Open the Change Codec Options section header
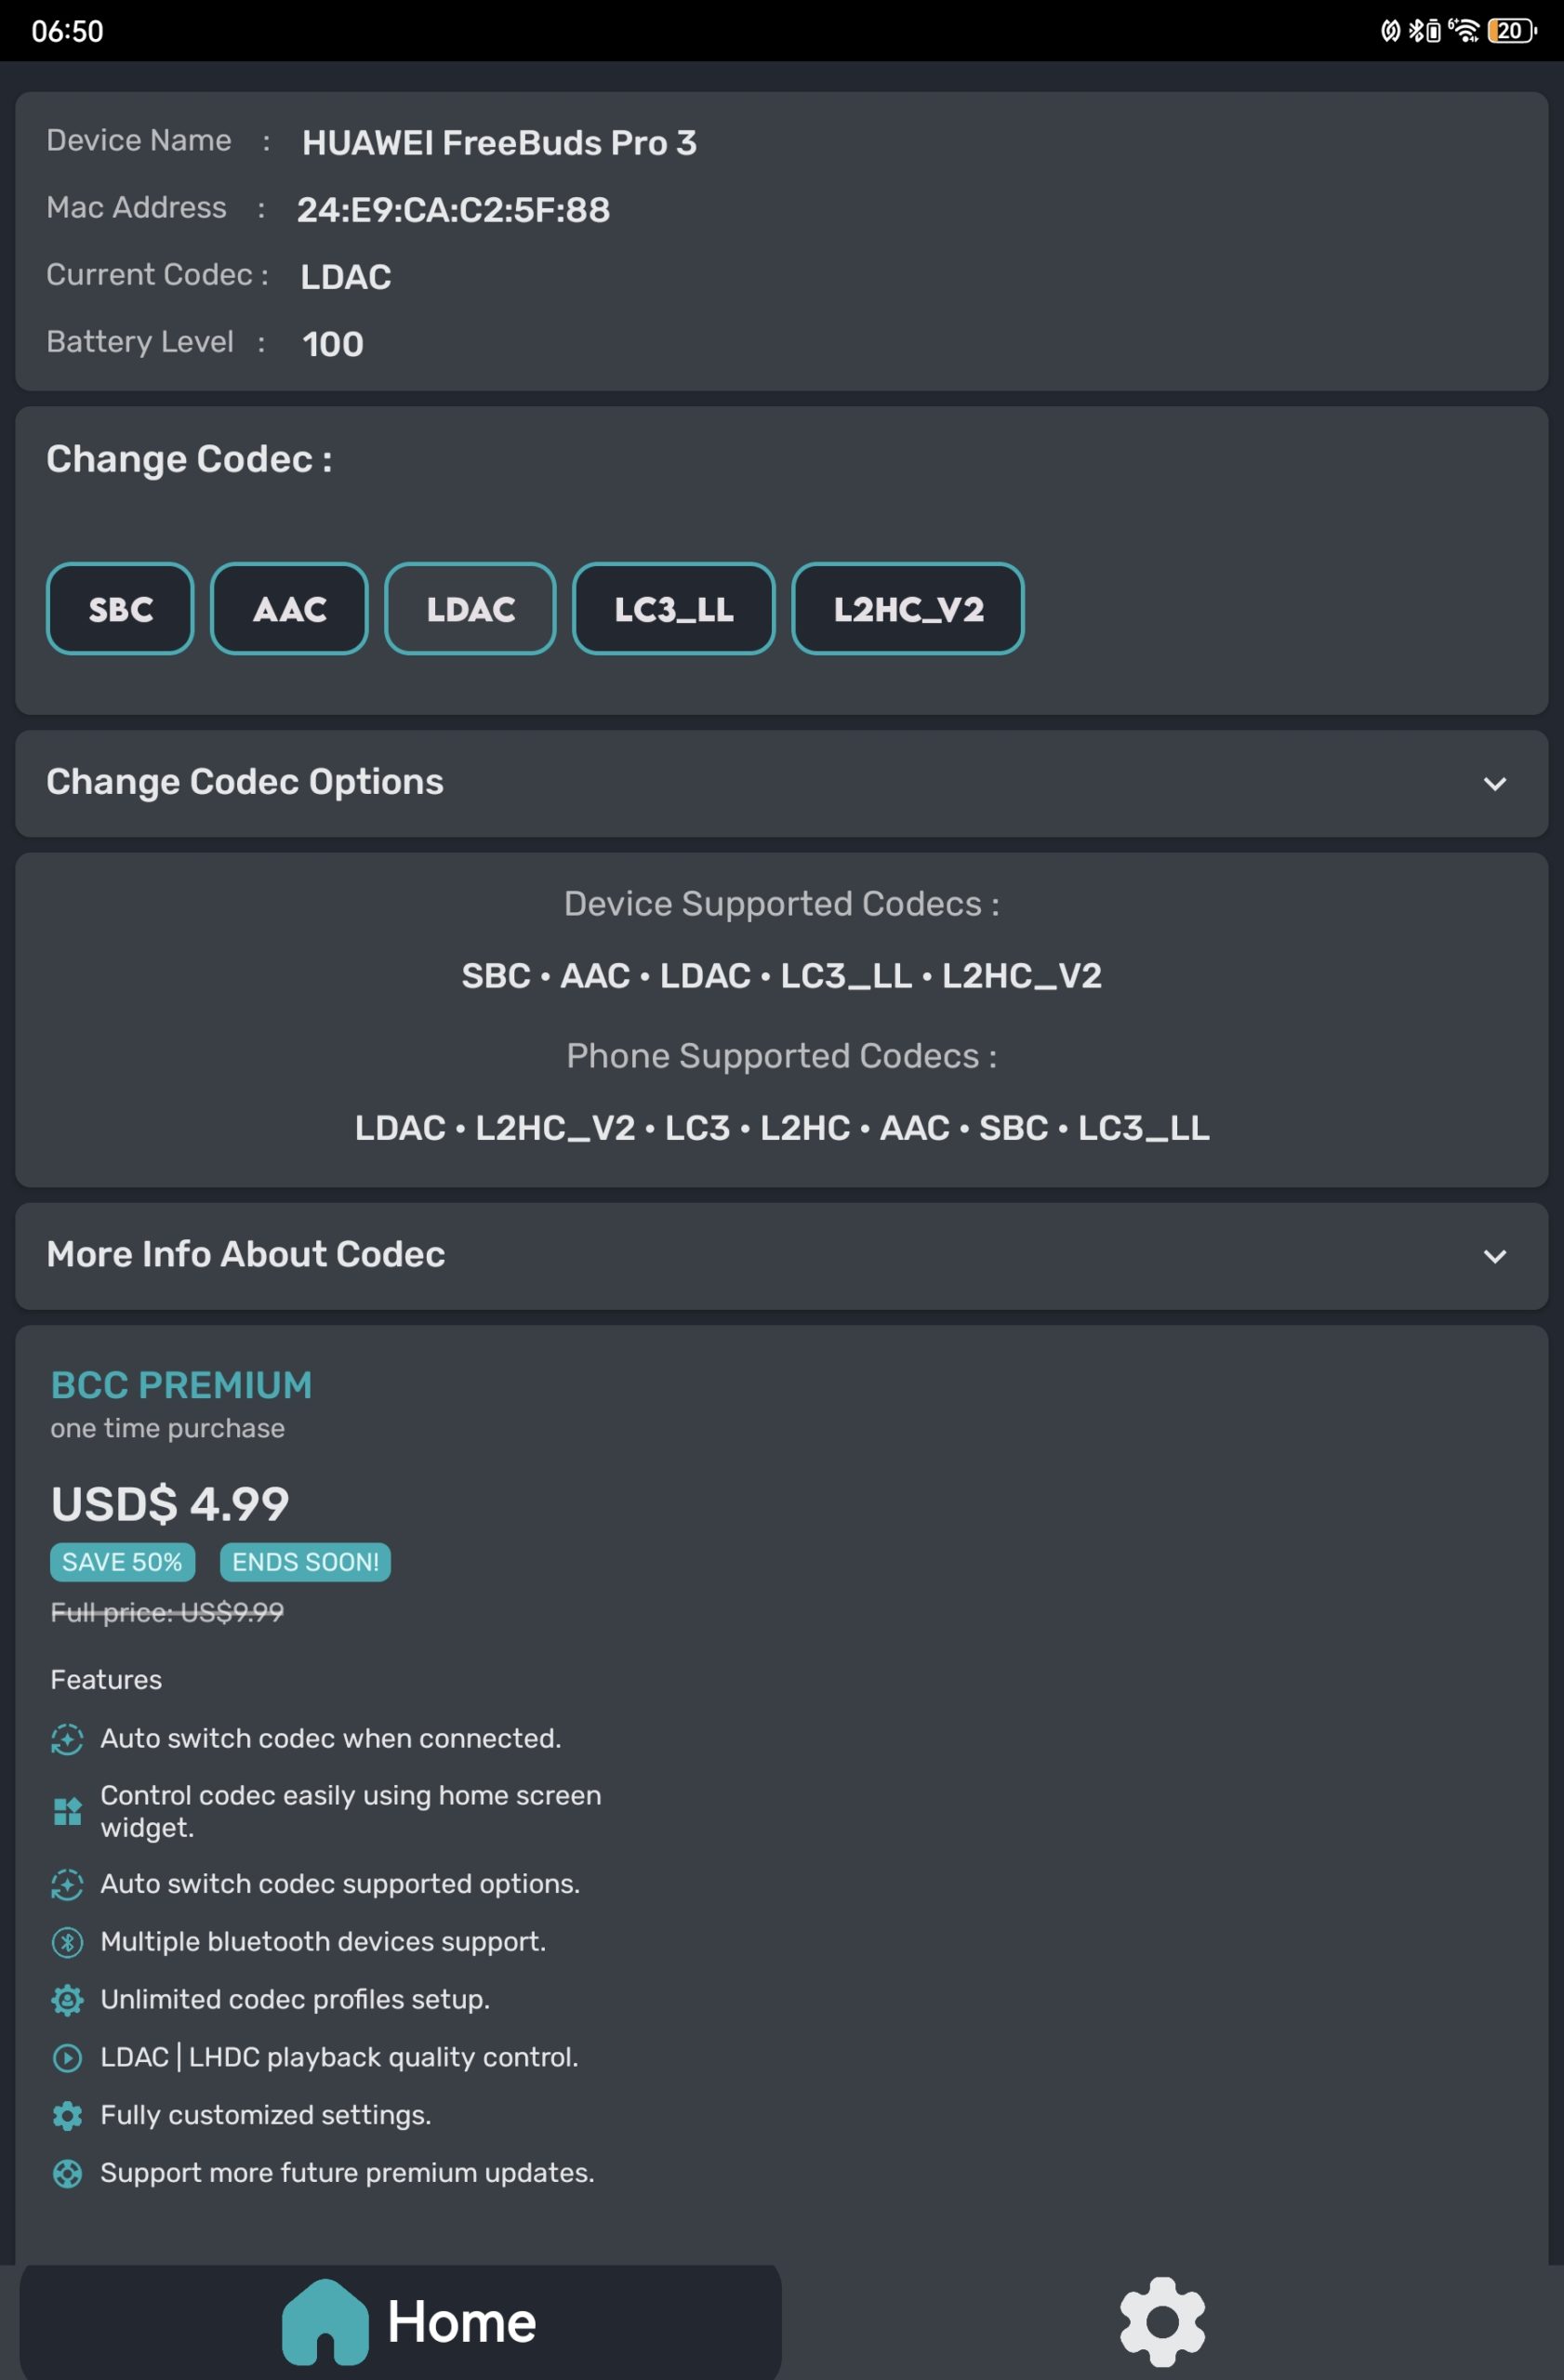The height and width of the screenshot is (2380, 1564). 781,783
